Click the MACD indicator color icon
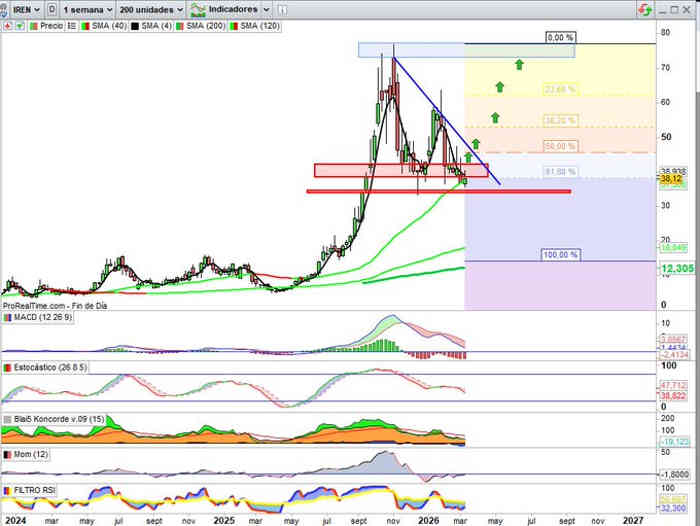 pyautogui.click(x=8, y=317)
